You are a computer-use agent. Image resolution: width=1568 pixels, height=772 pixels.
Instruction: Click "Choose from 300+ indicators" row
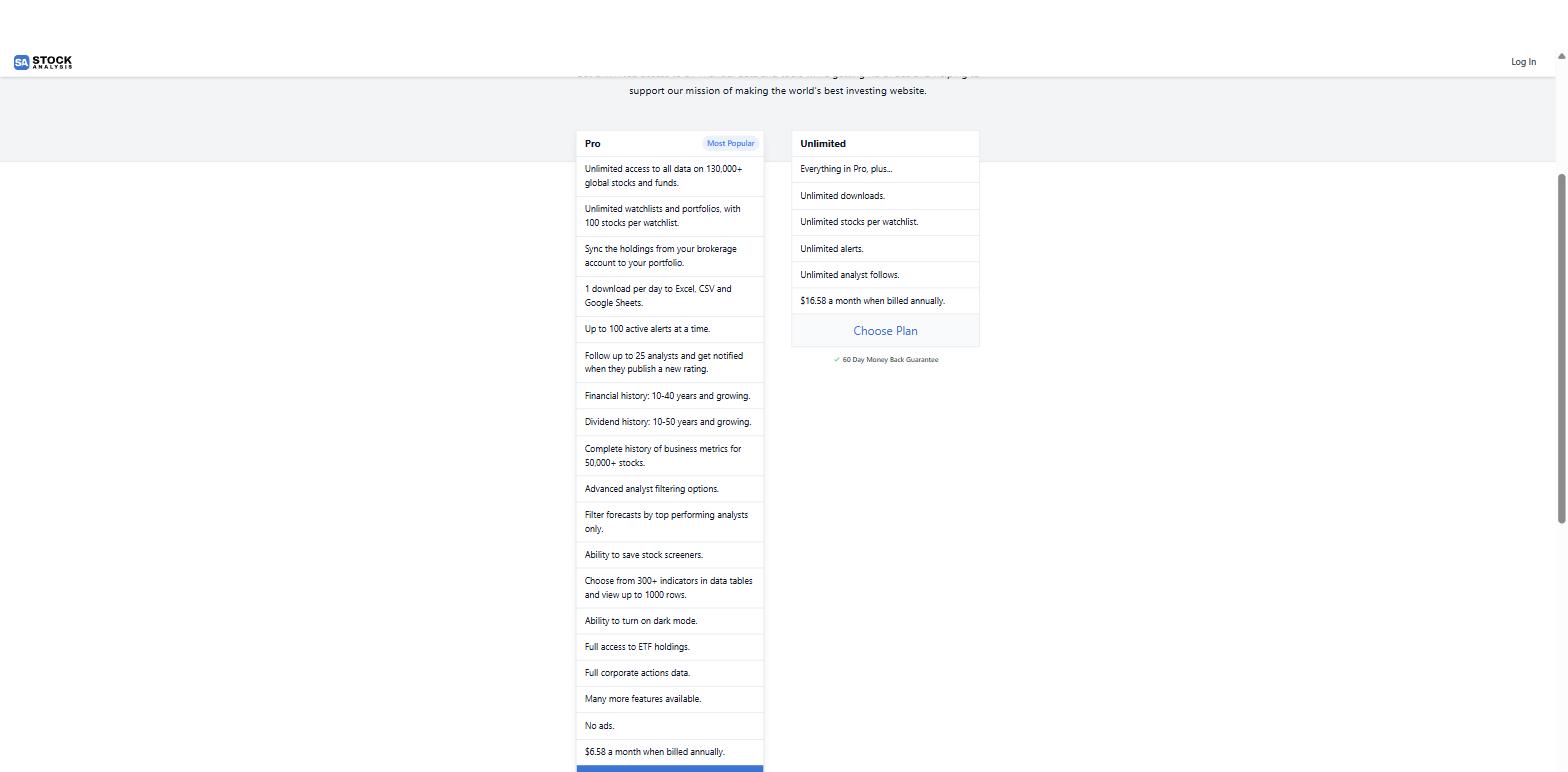point(670,588)
